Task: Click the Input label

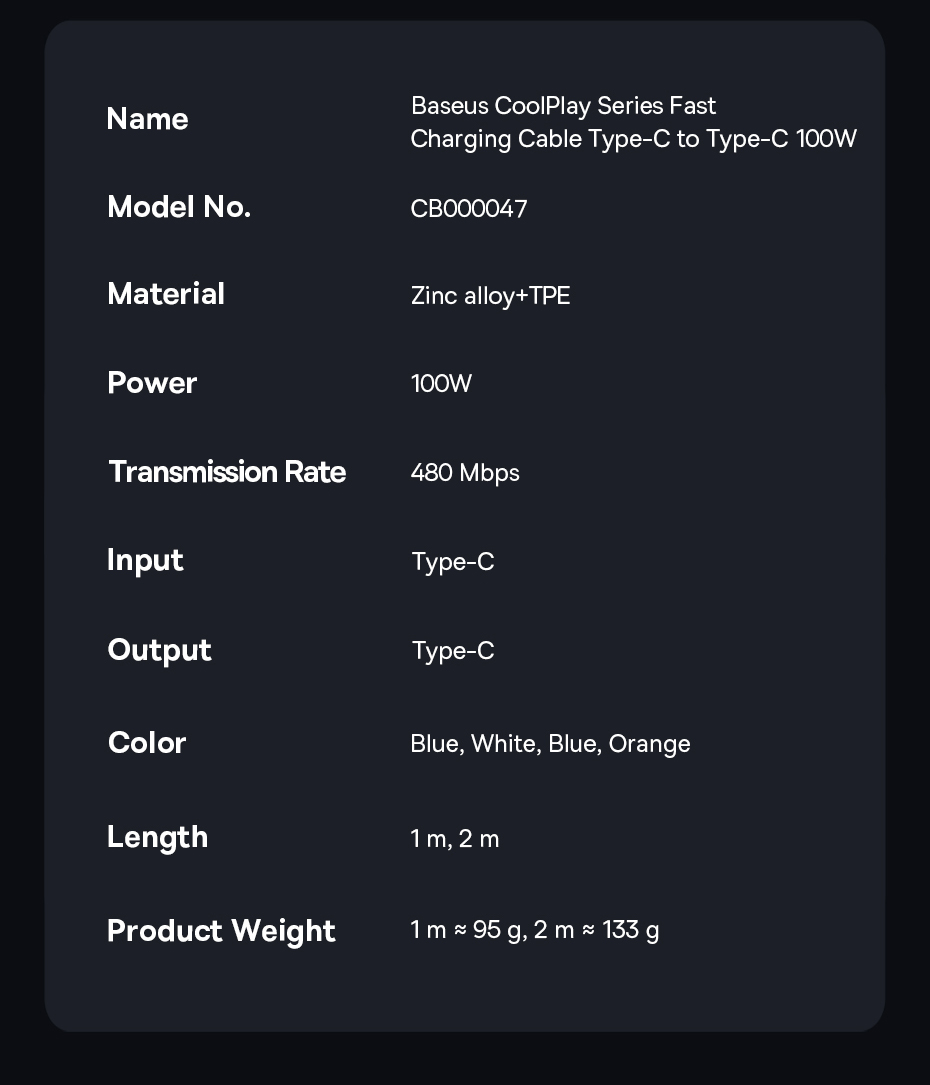Action: (x=145, y=560)
